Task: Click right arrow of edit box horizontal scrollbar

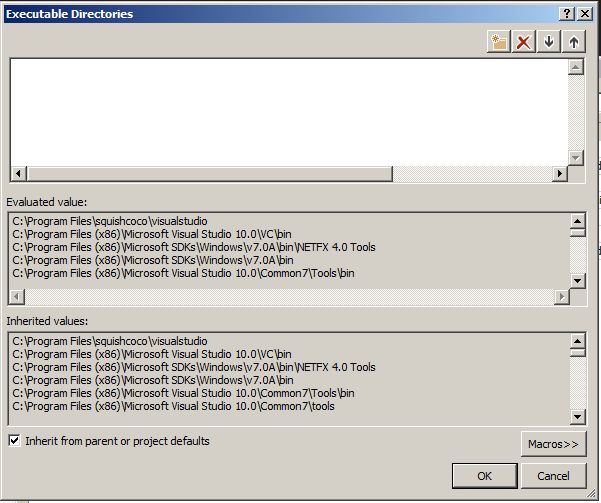Action: coord(560,174)
